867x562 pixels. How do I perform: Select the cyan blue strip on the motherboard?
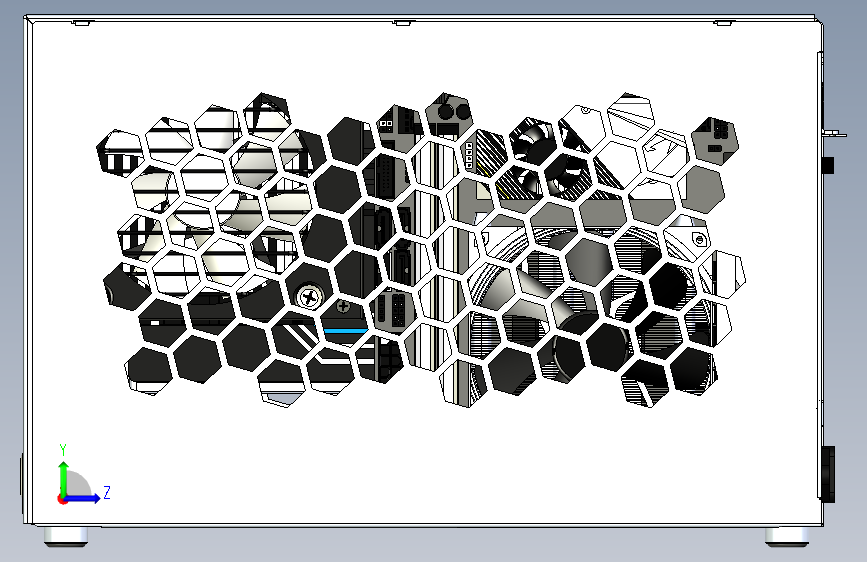point(346,331)
